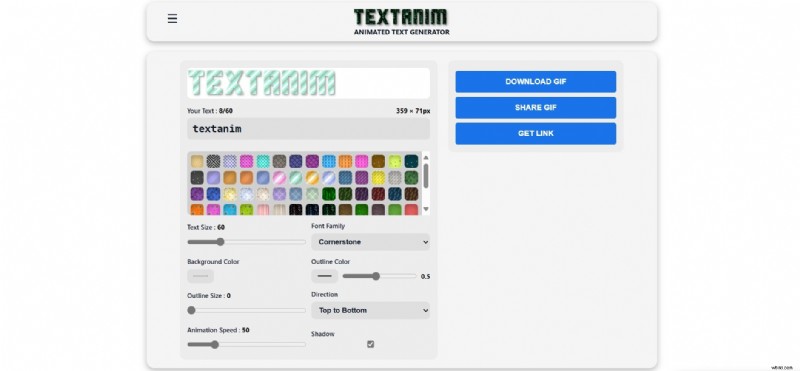Click the '0.5' outline opacity value
This screenshot has width=800, height=371.
(426, 277)
